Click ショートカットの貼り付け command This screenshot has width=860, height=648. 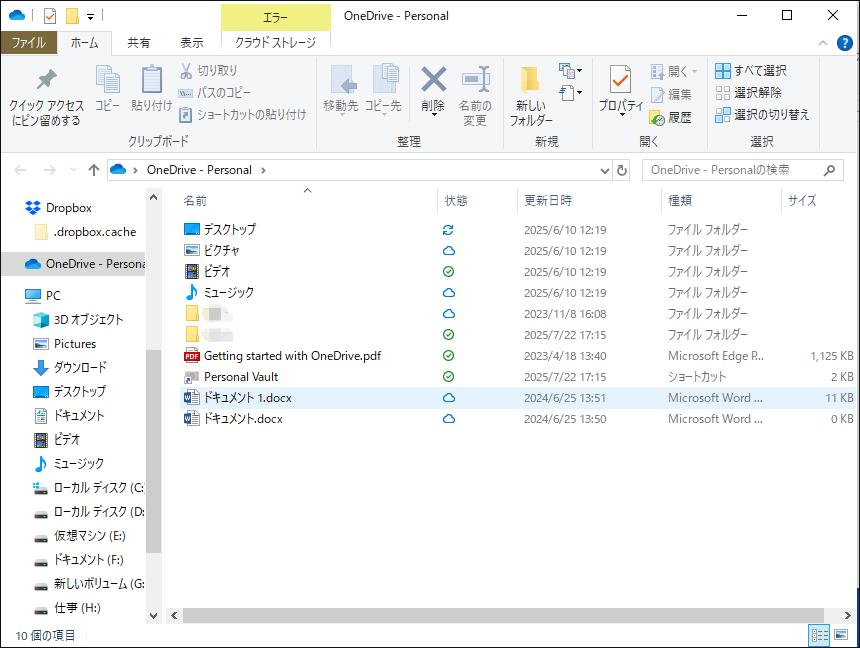[243, 114]
